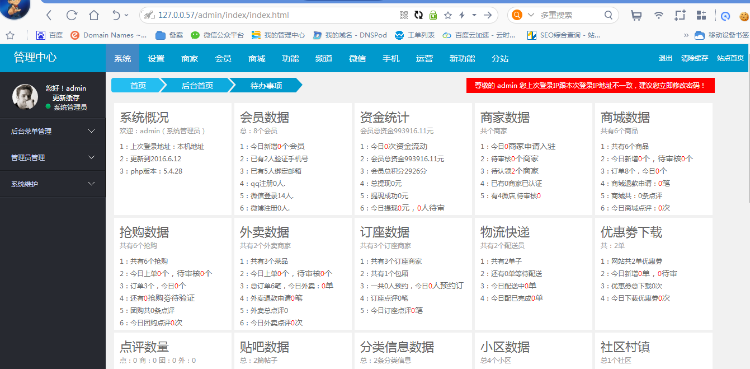Click the 后台首页 breadcrumb
The height and width of the screenshot is (369, 750).
pyautogui.click(x=197, y=86)
